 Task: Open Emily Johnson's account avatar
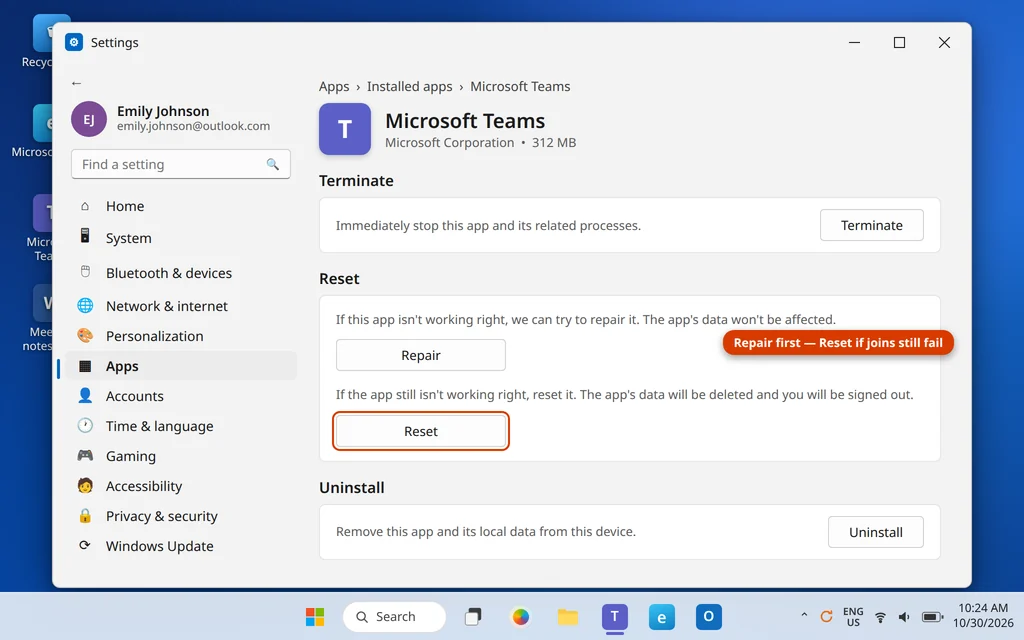point(89,119)
